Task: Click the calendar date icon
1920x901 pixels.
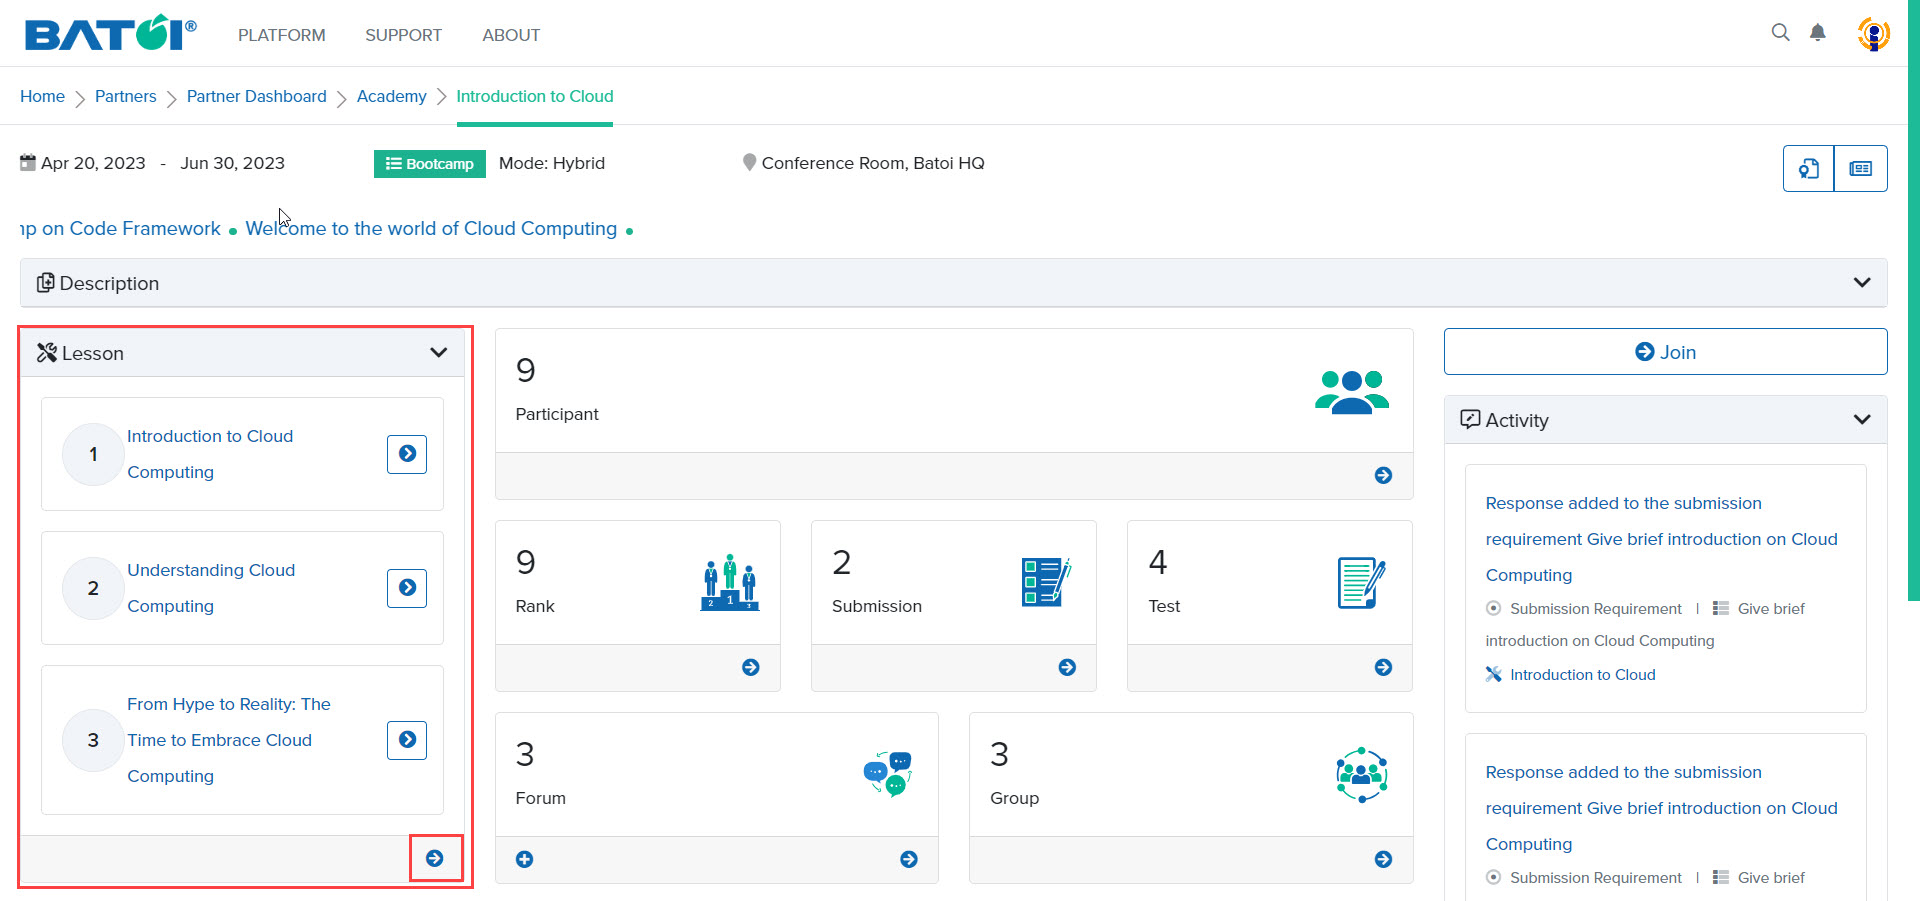Action: [x=28, y=162]
